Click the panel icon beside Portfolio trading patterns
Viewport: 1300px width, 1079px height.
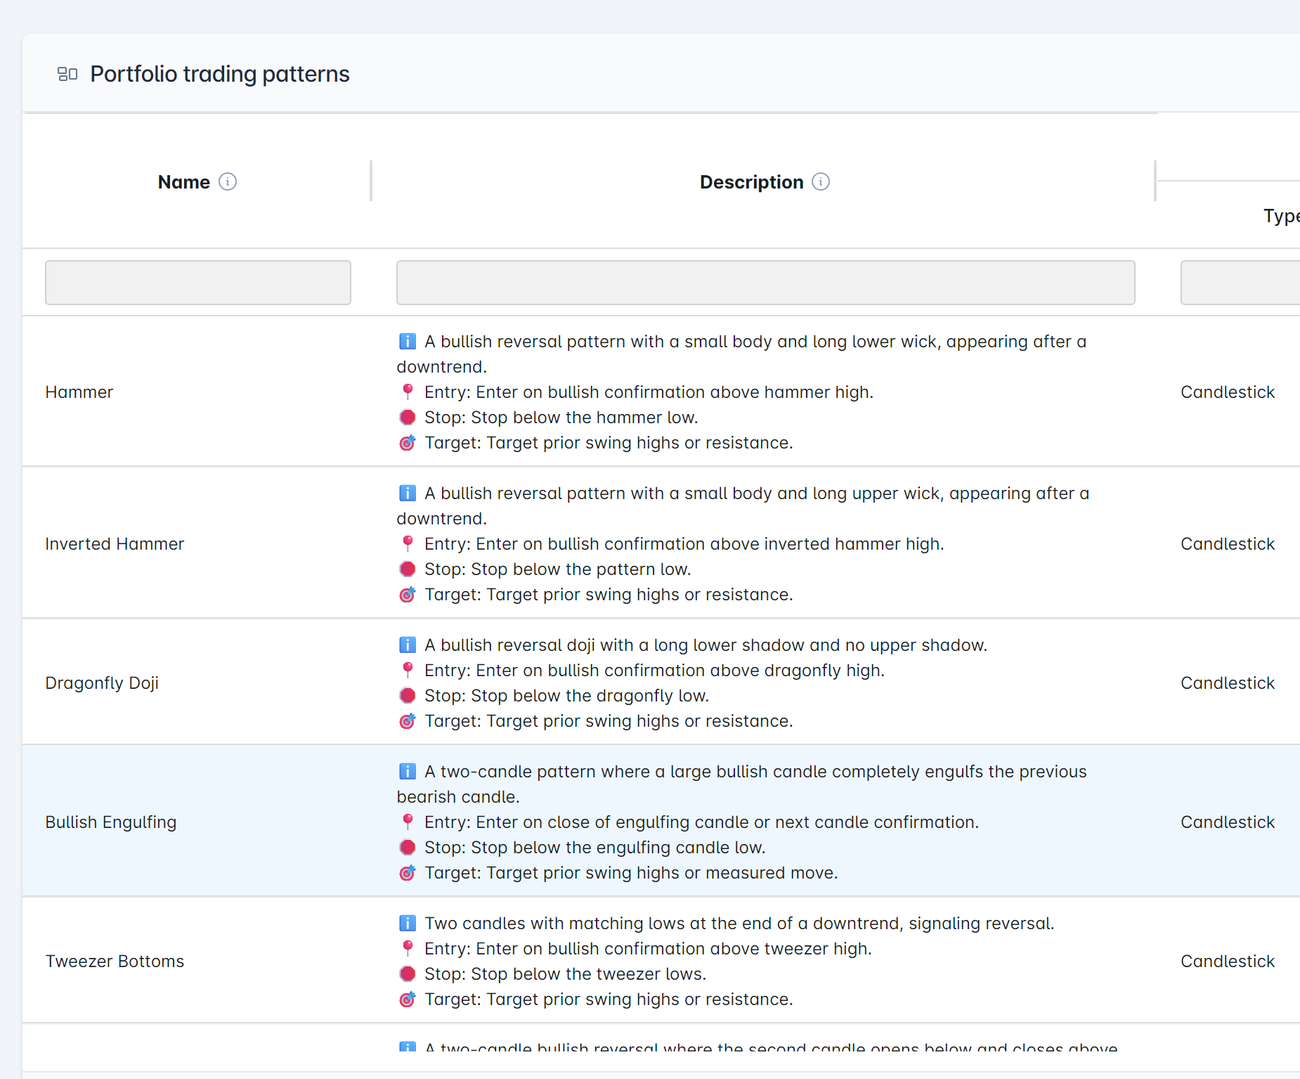(67, 74)
